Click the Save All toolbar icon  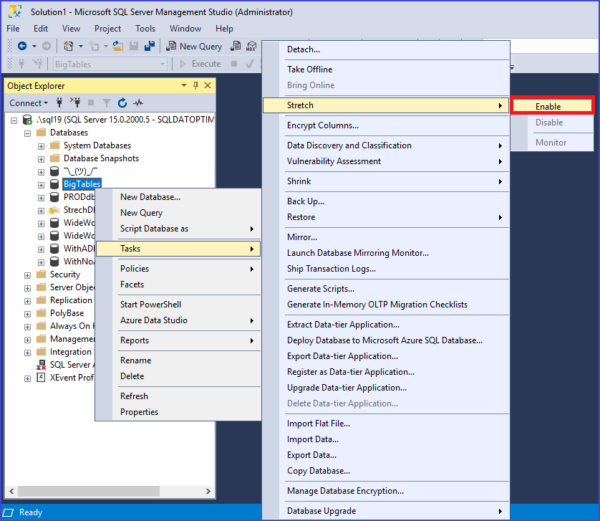click(x=150, y=46)
